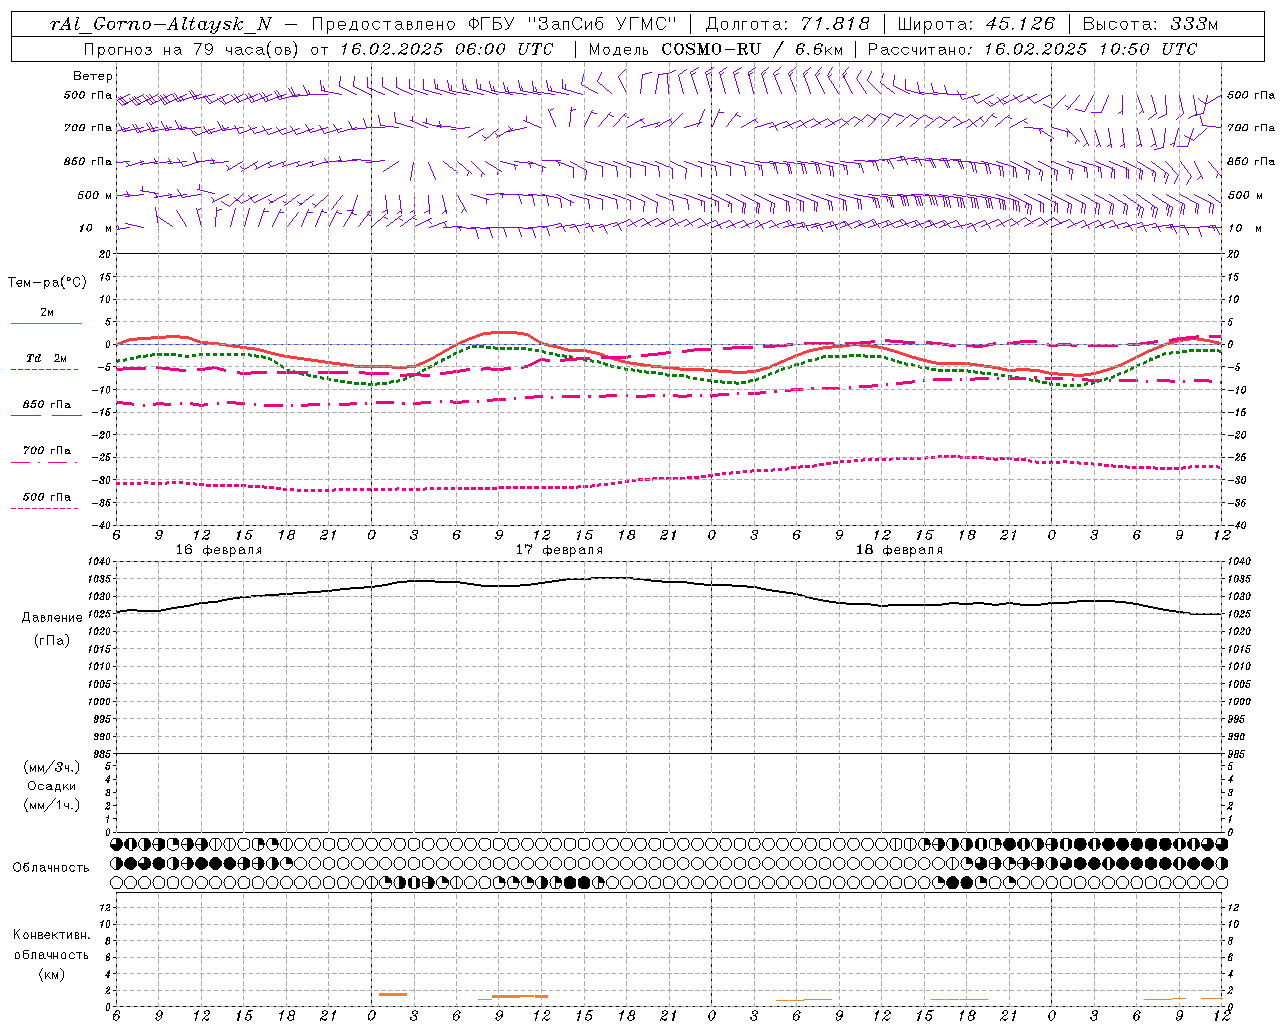Click the Долгота: 71.818 value
The height and width of the screenshot is (1024, 1280).
click(787, 24)
